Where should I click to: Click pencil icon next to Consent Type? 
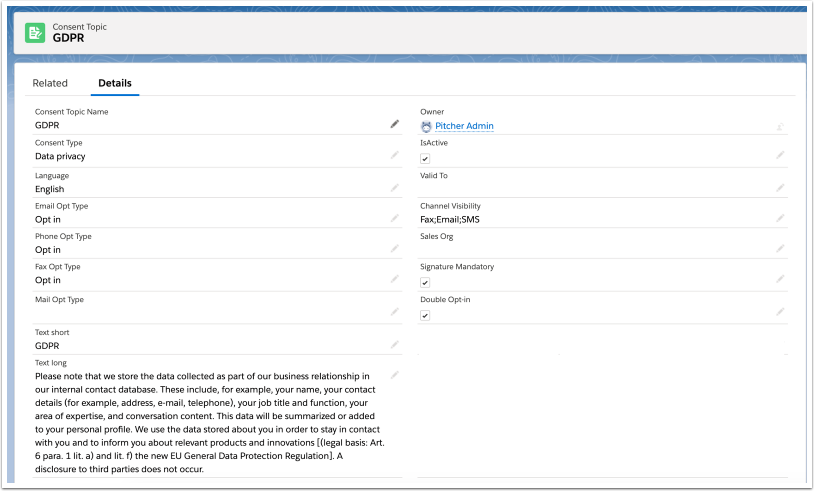[394, 155]
